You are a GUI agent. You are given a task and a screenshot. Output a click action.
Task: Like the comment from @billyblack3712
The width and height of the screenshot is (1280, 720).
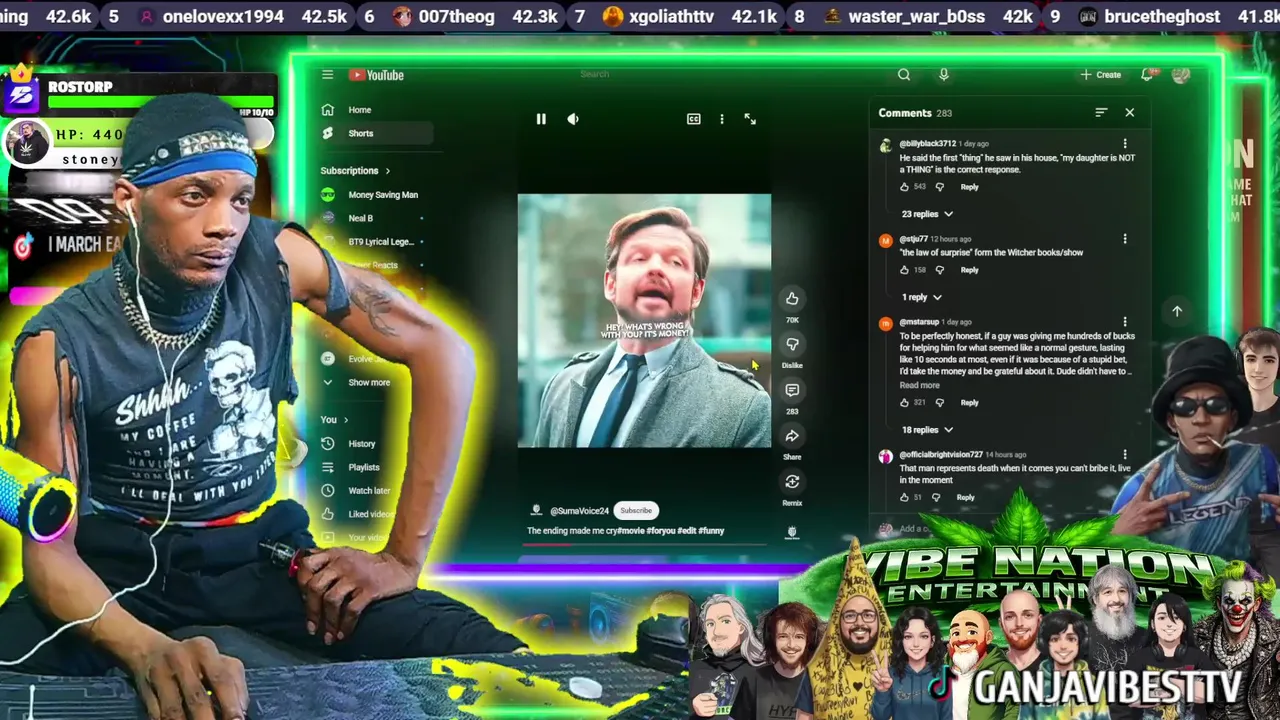coord(904,187)
